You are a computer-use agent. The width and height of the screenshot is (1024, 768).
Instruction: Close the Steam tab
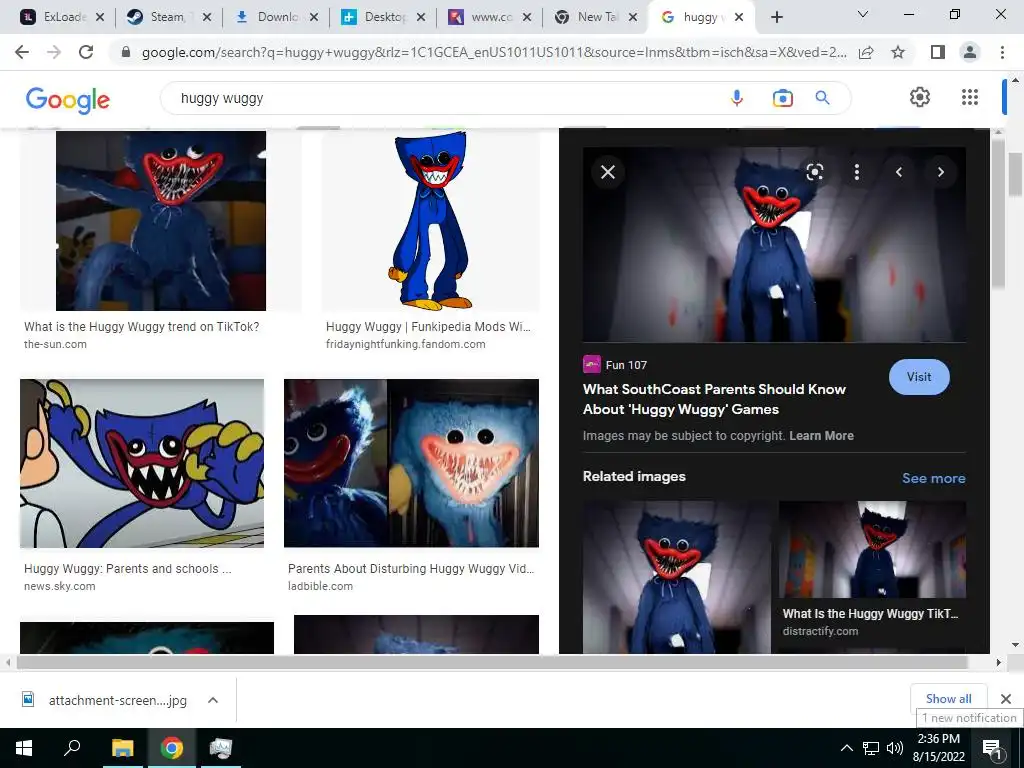(207, 17)
